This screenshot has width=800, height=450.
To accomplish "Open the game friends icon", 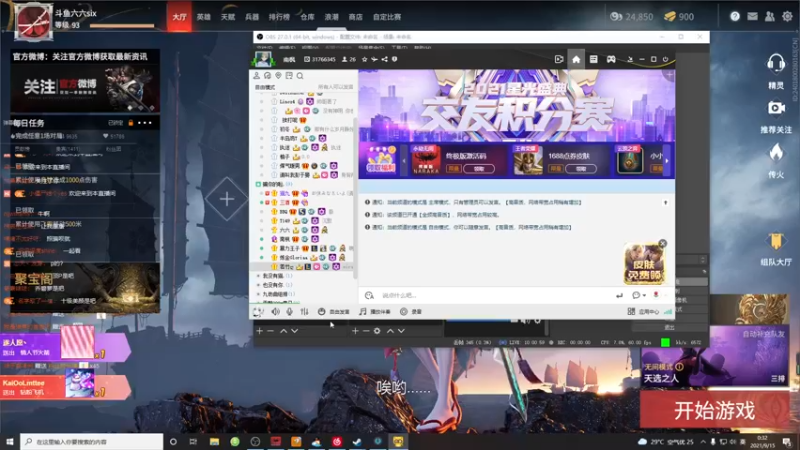I will [x=769, y=16].
